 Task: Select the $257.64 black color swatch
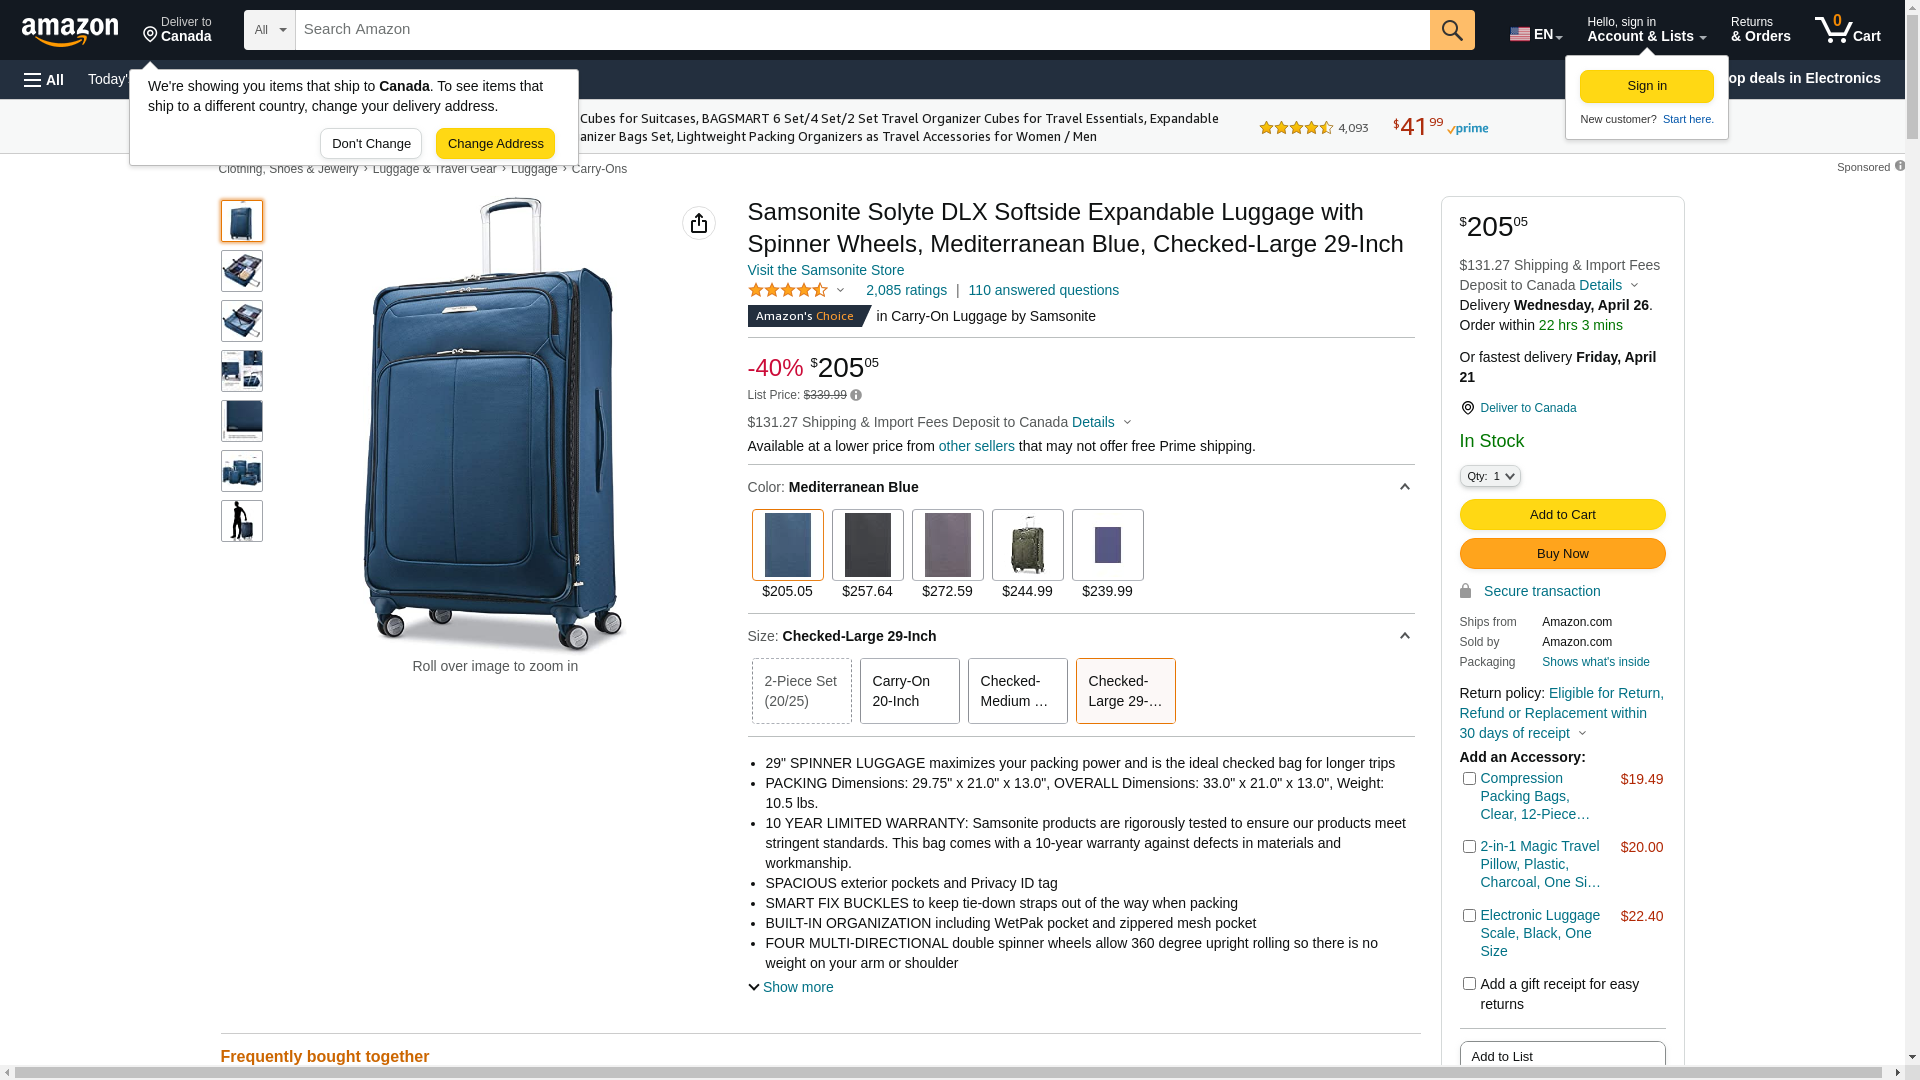pos(867,546)
